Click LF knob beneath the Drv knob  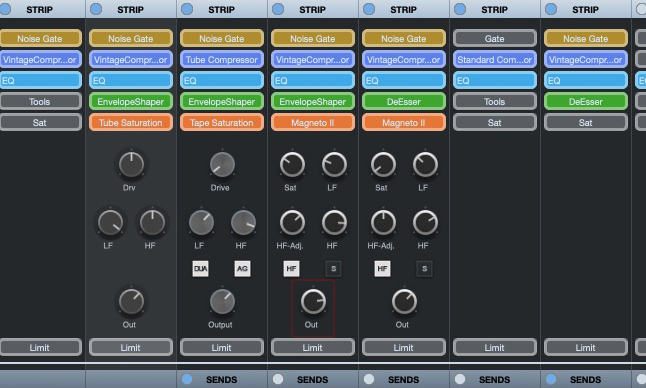110,223
